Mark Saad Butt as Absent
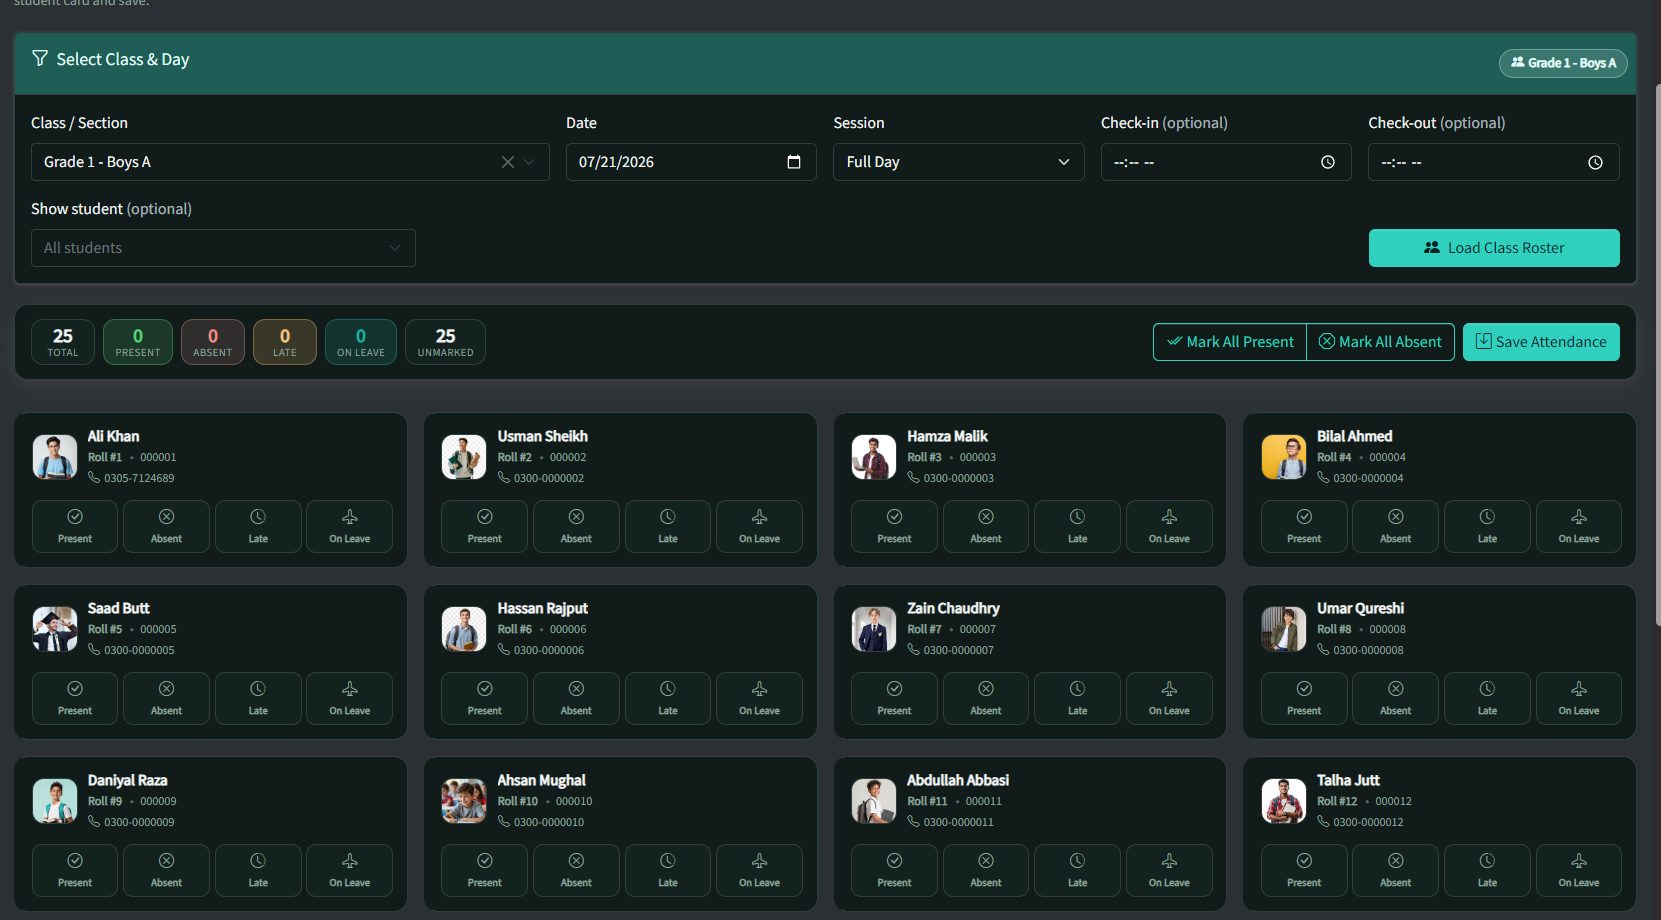This screenshot has height=920, width=1661. pos(166,698)
